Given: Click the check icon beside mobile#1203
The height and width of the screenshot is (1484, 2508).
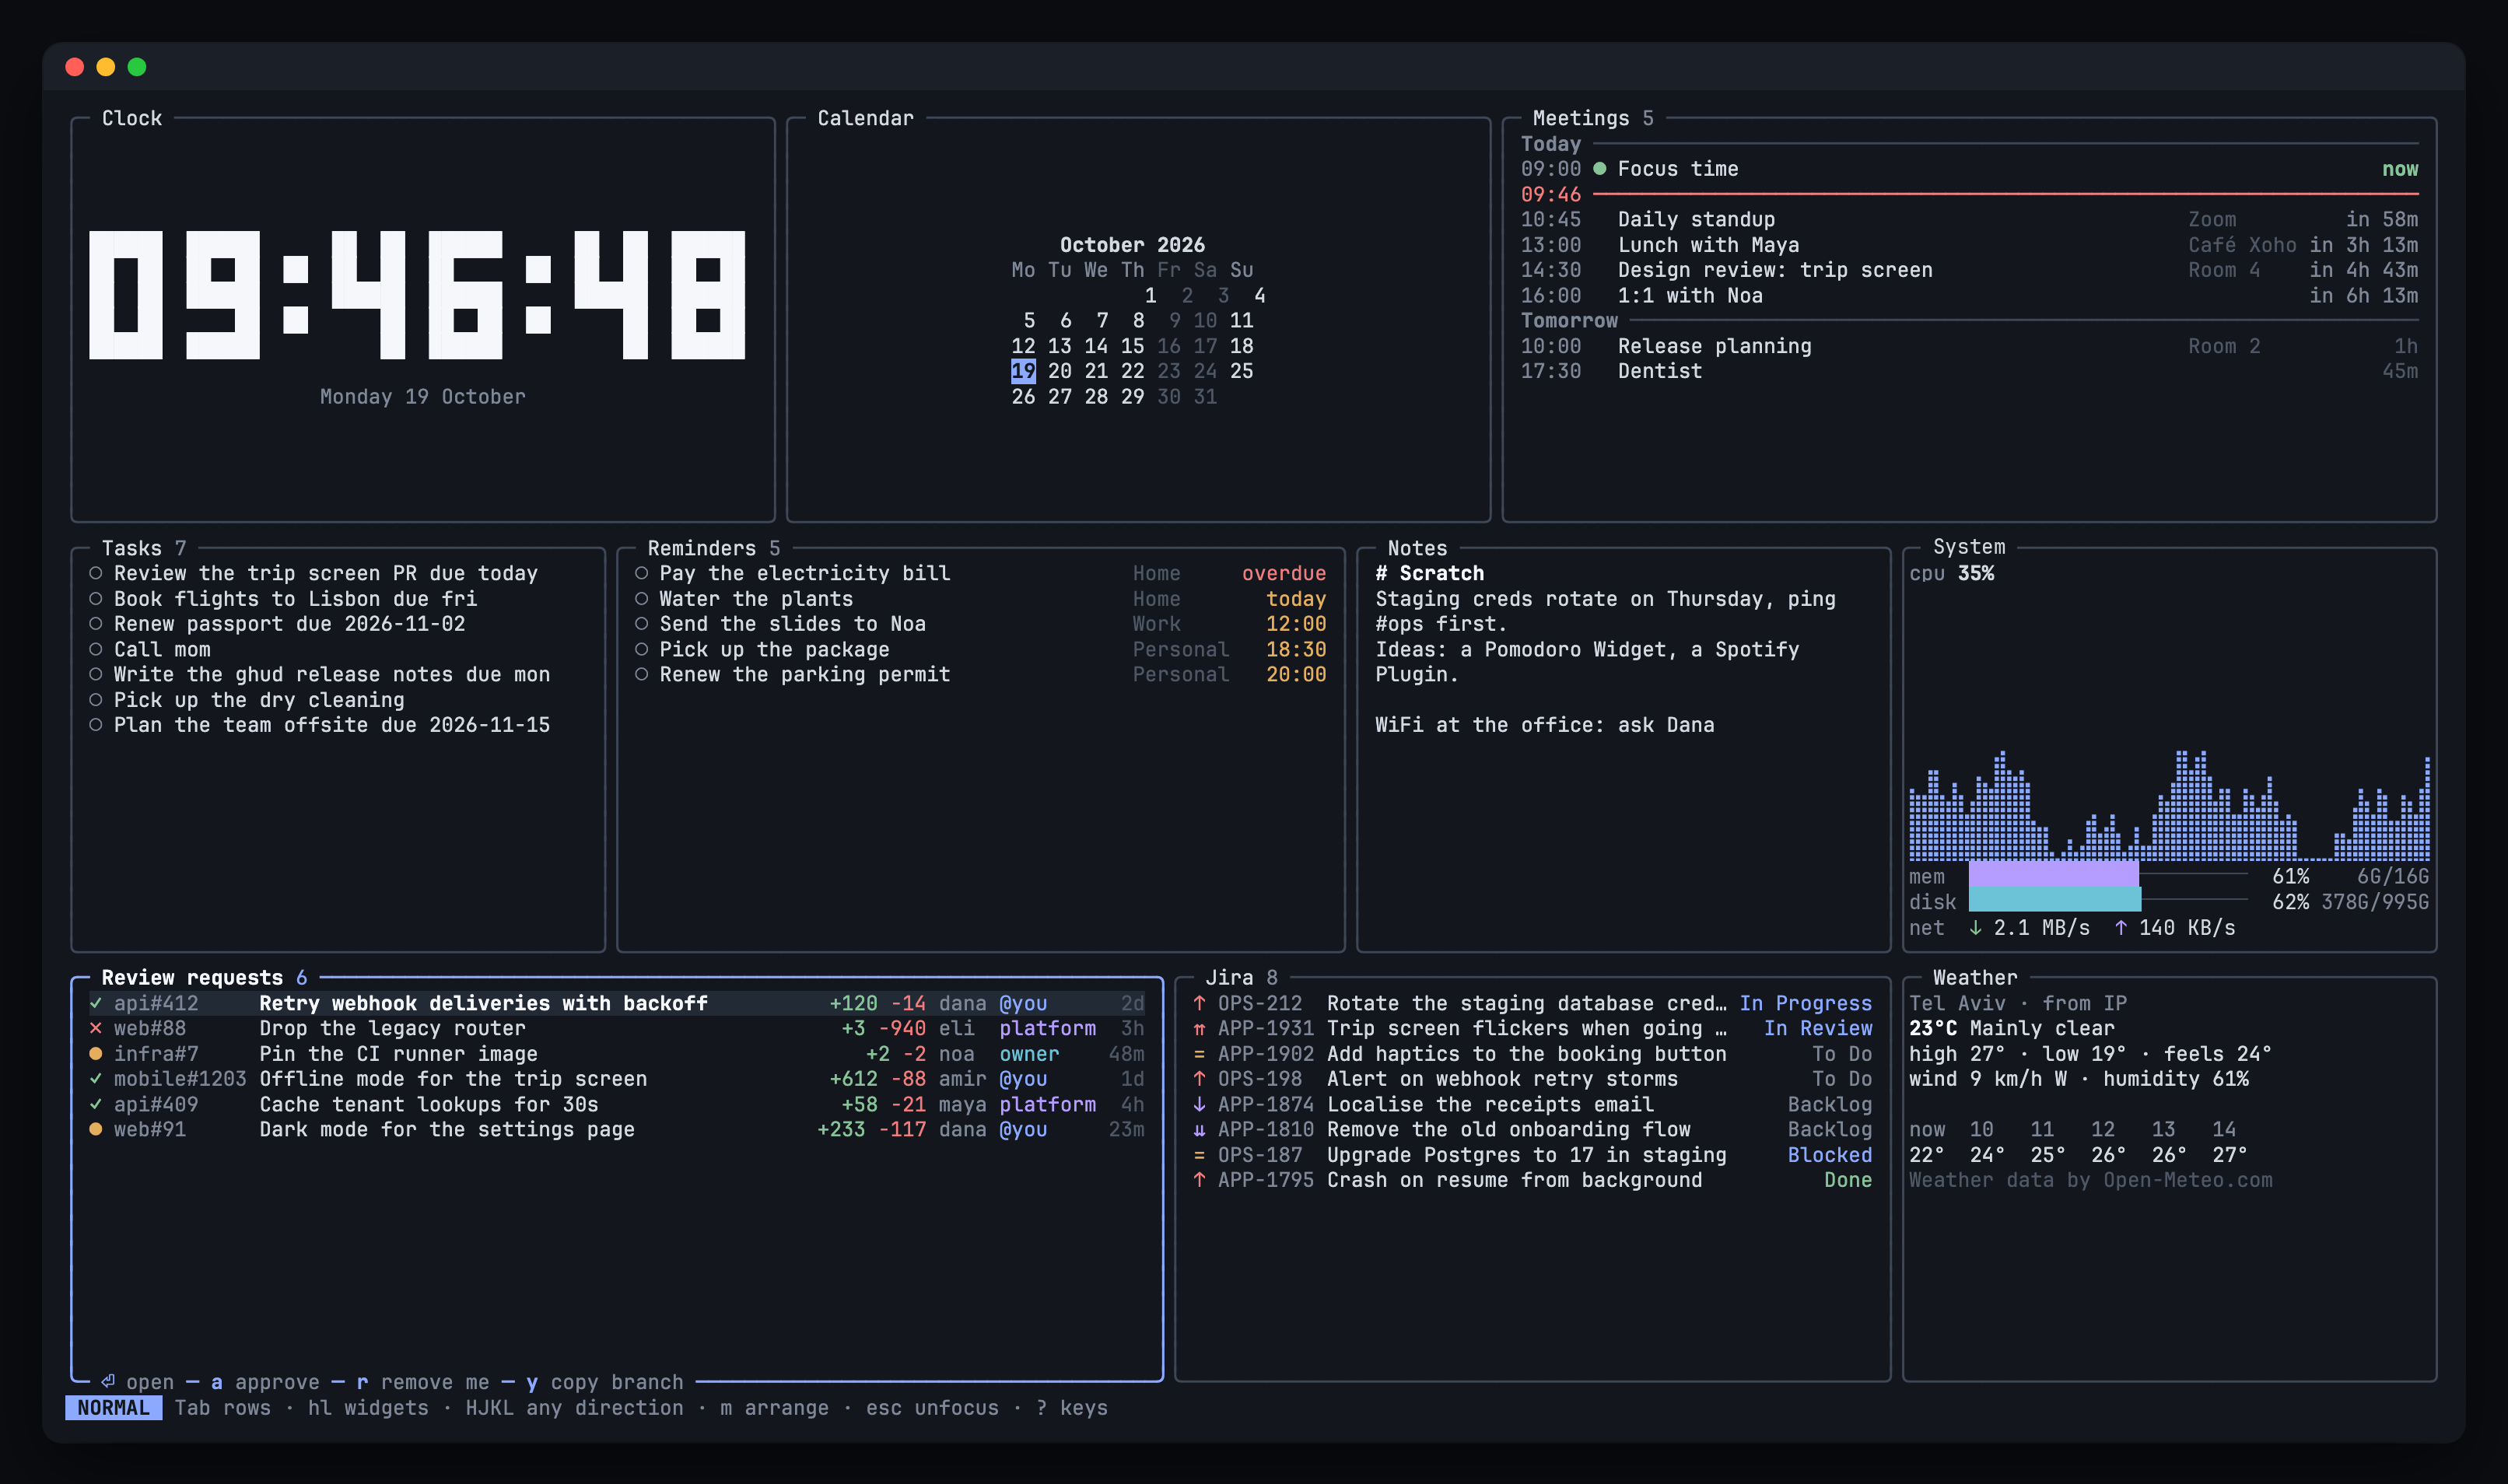Looking at the screenshot, I should pyautogui.click(x=96, y=1079).
